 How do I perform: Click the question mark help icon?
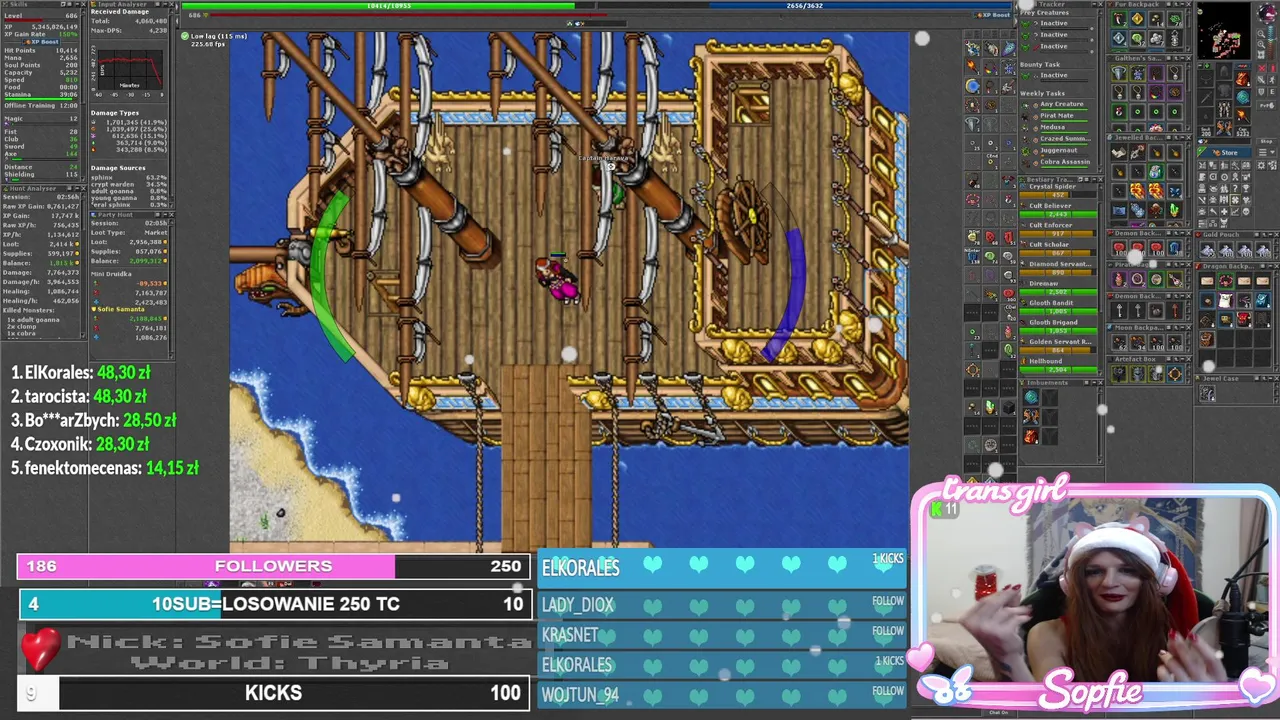tap(1235, 189)
